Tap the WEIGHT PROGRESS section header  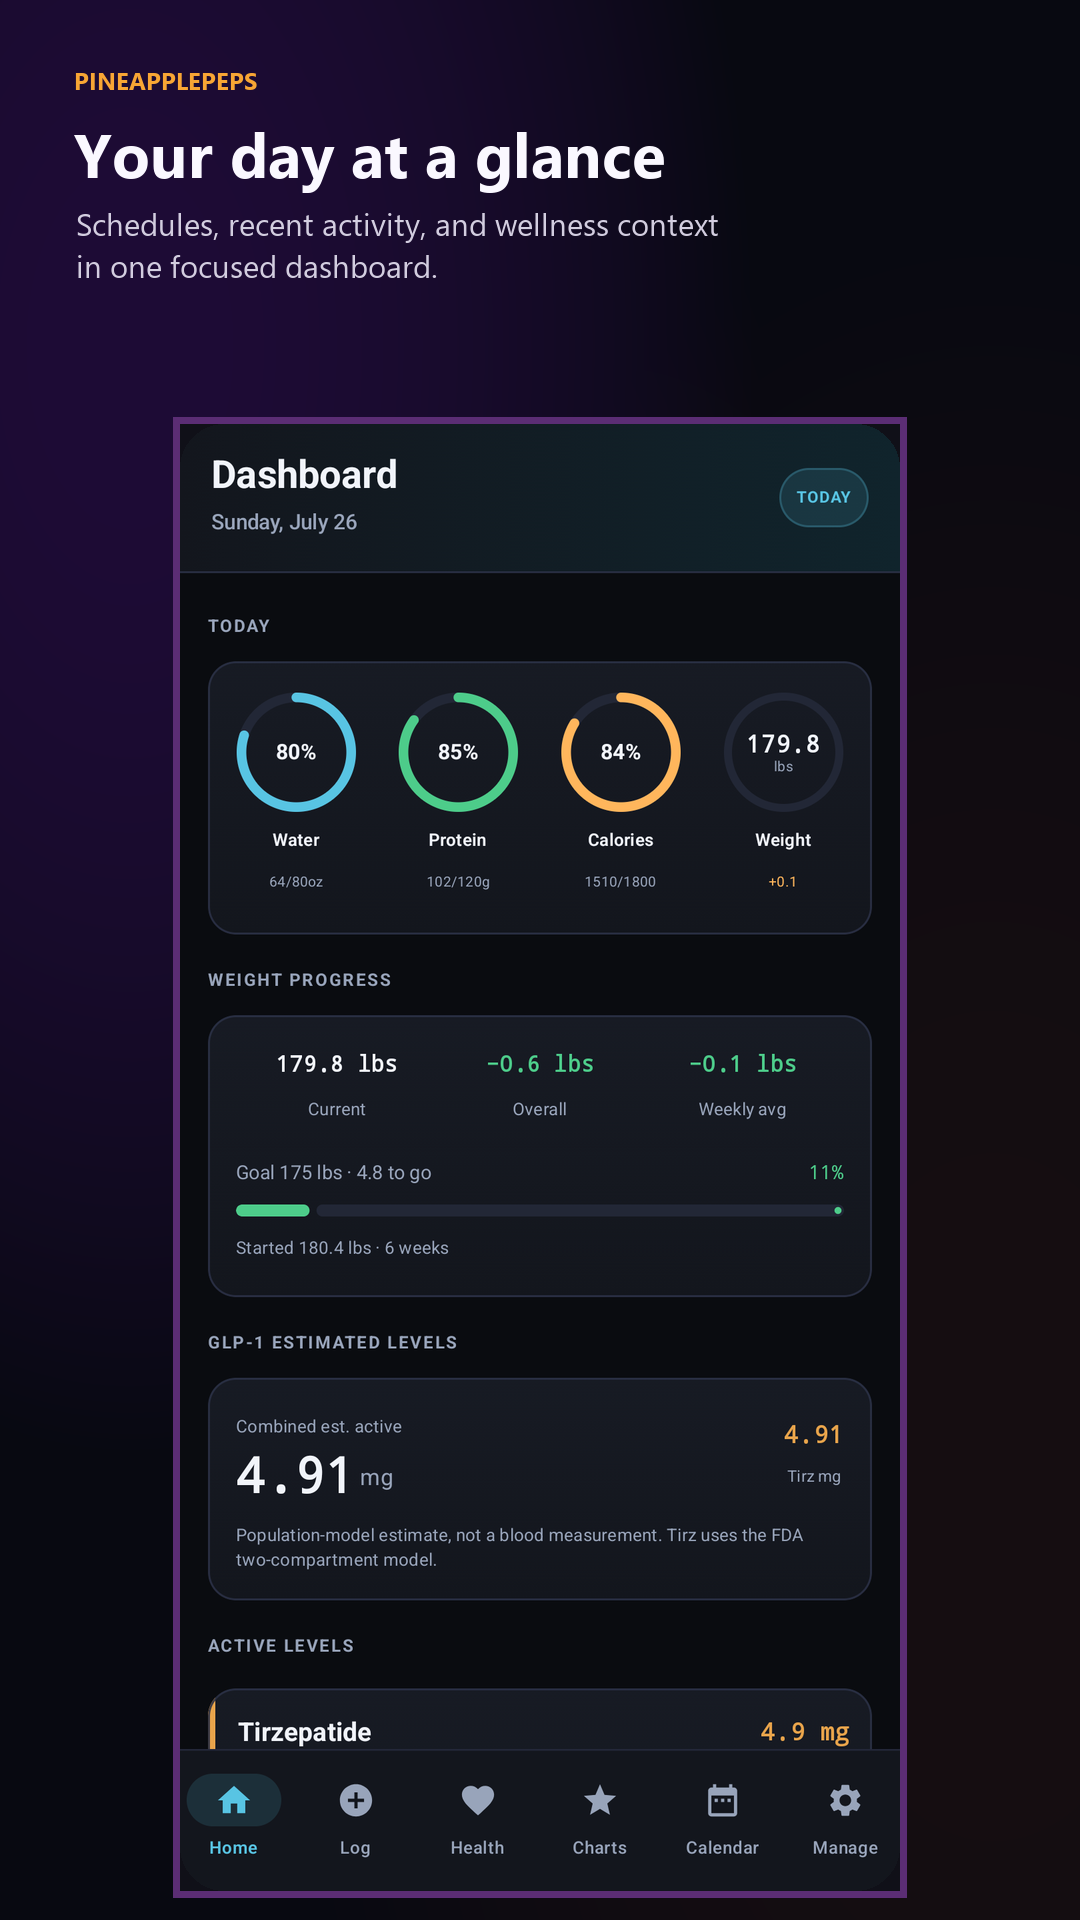(300, 980)
